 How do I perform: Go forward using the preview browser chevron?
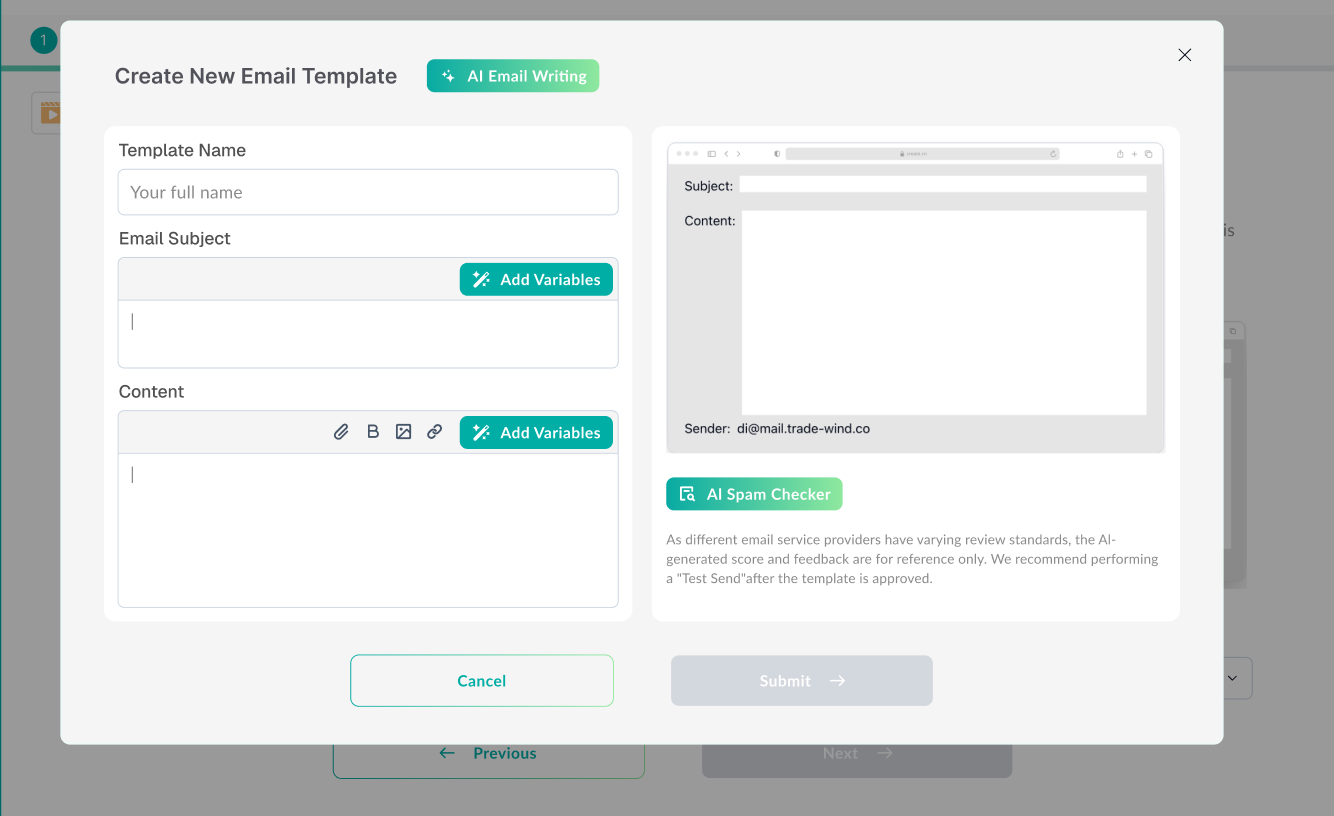(740, 153)
